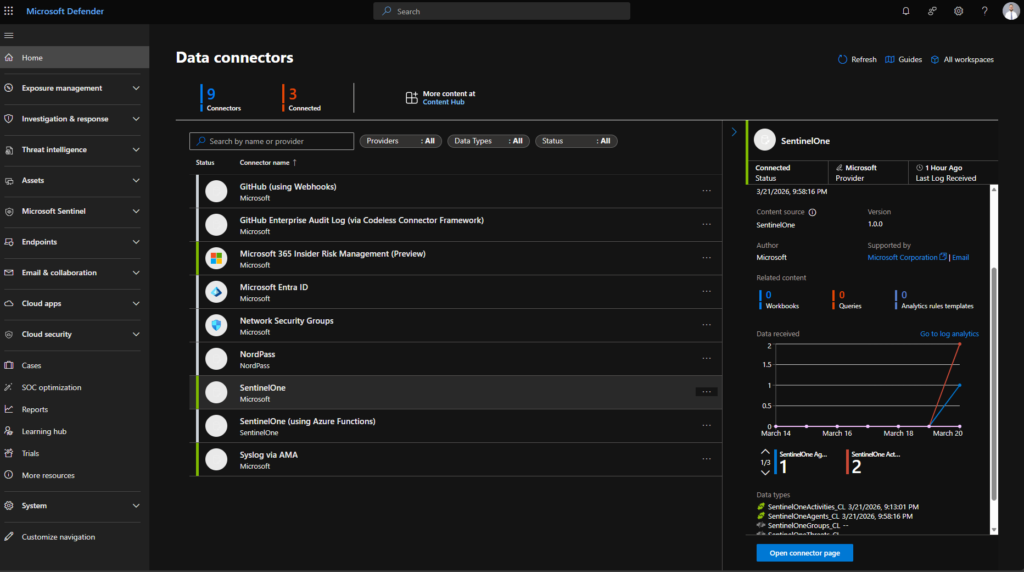The image size is (1024, 572).
Task: Click the Open connector page button
Action: tap(804, 553)
